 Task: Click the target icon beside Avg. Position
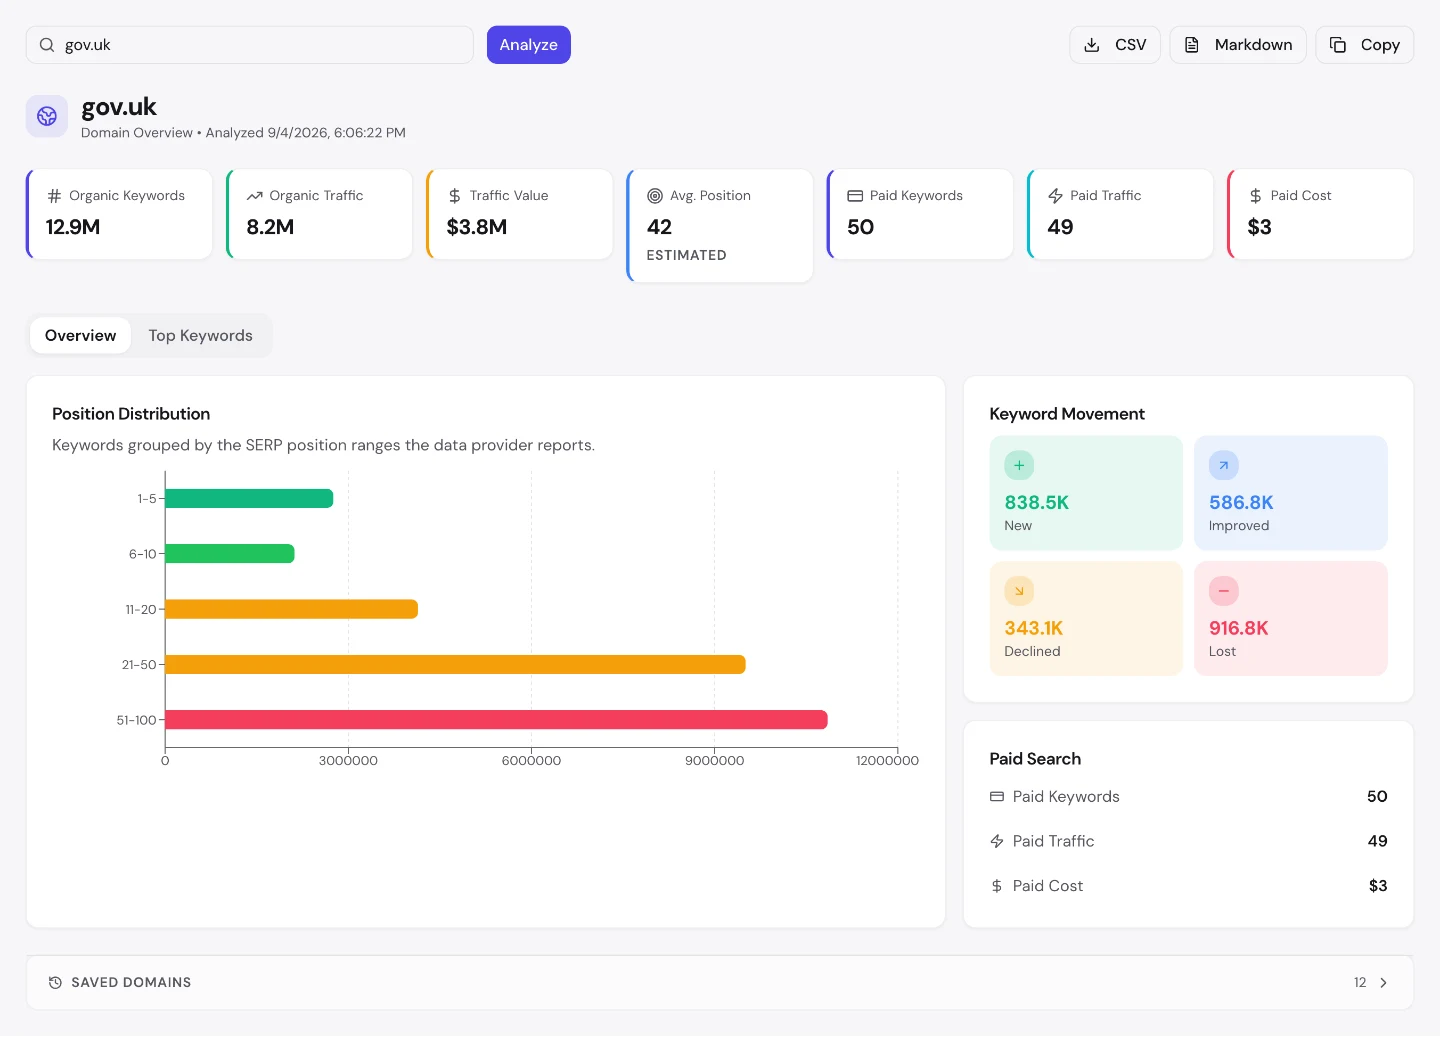(655, 196)
